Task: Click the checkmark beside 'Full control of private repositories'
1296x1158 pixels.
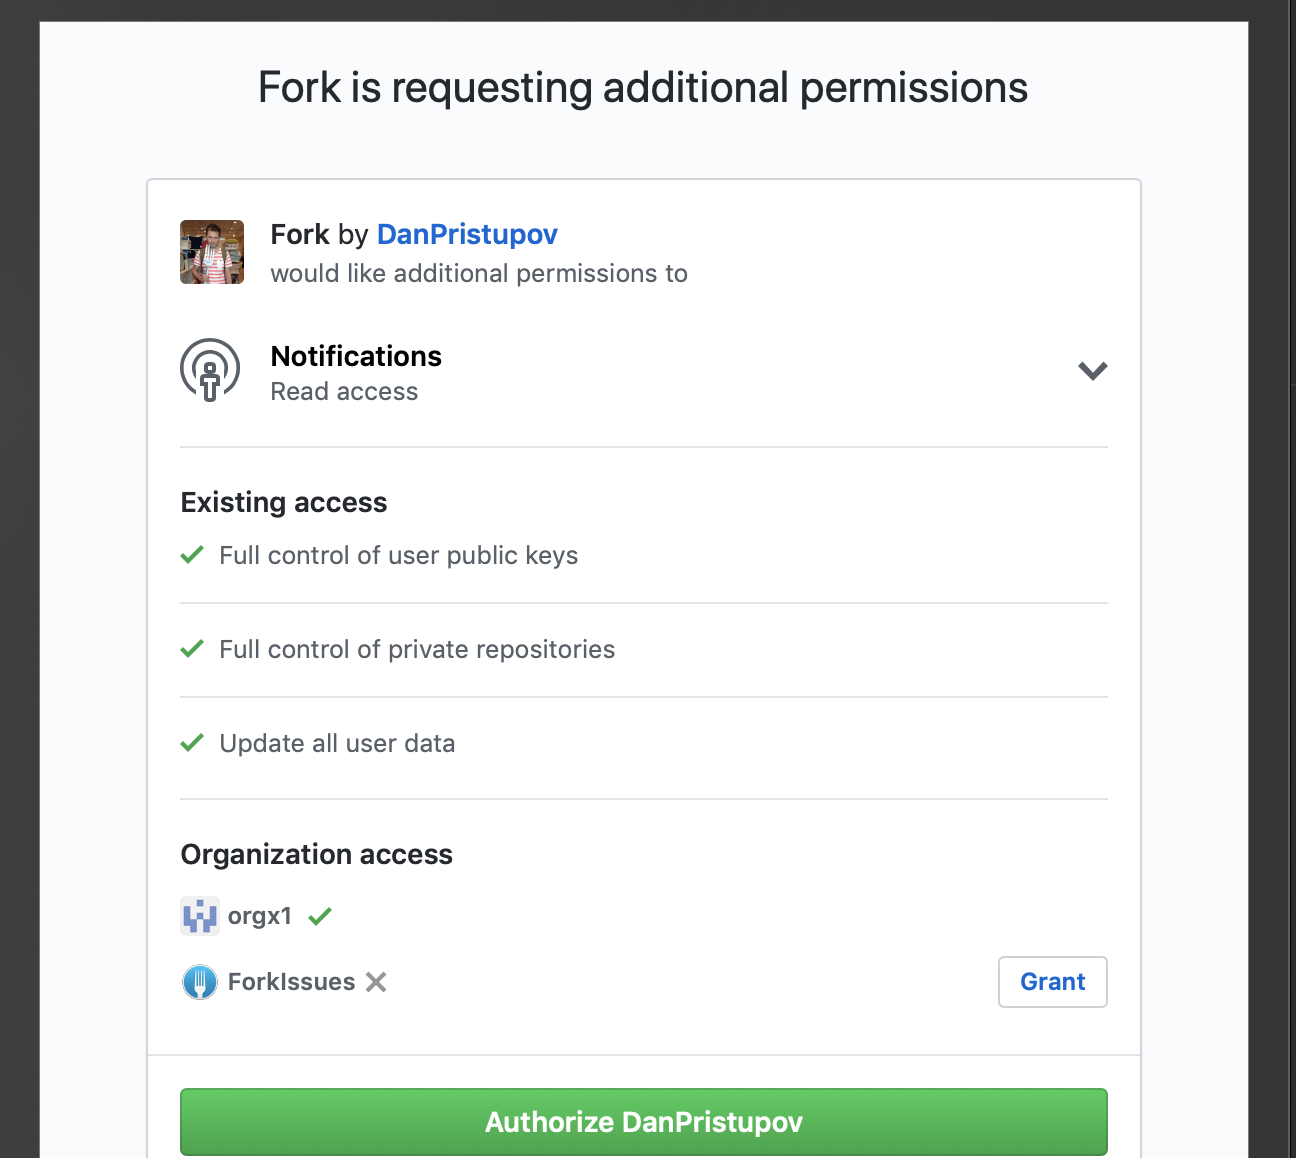Action: point(191,648)
